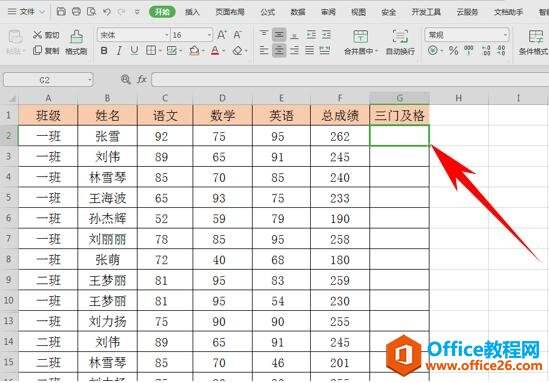Click the fill color bucket swatch

194,50
